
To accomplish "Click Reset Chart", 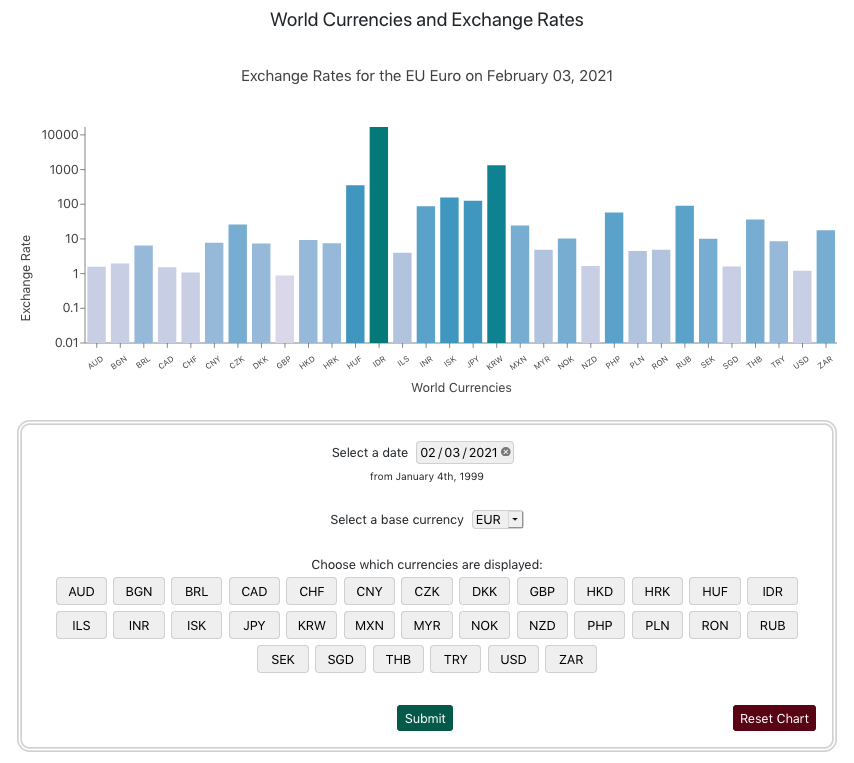I will point(774,718).
